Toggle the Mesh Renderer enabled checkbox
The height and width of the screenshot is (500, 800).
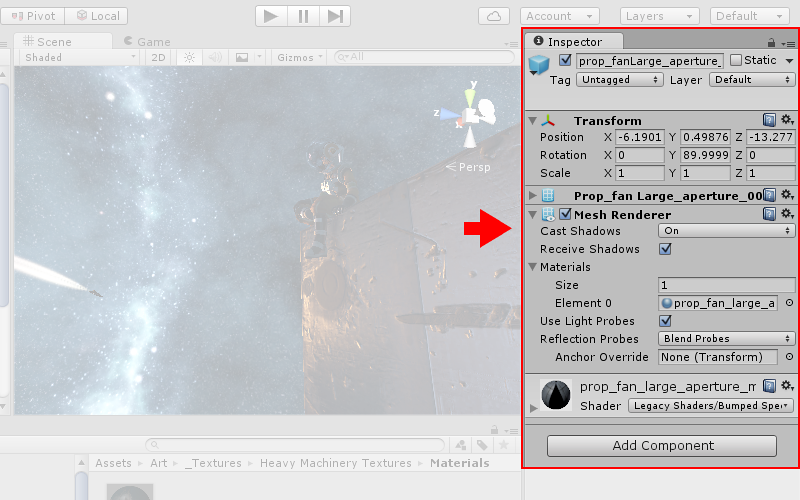(x=565, y=214)
